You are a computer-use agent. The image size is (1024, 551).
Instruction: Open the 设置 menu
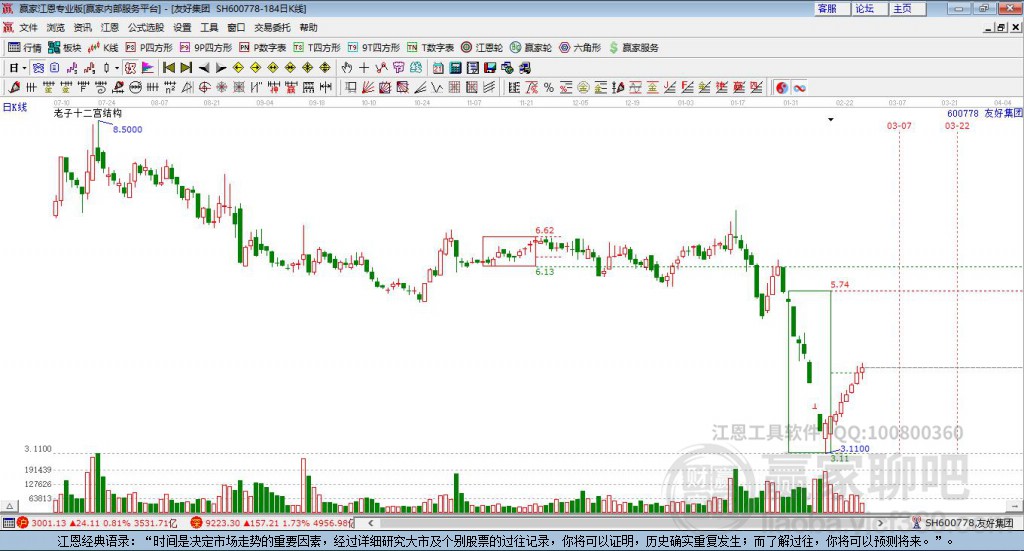pos(182,27)
